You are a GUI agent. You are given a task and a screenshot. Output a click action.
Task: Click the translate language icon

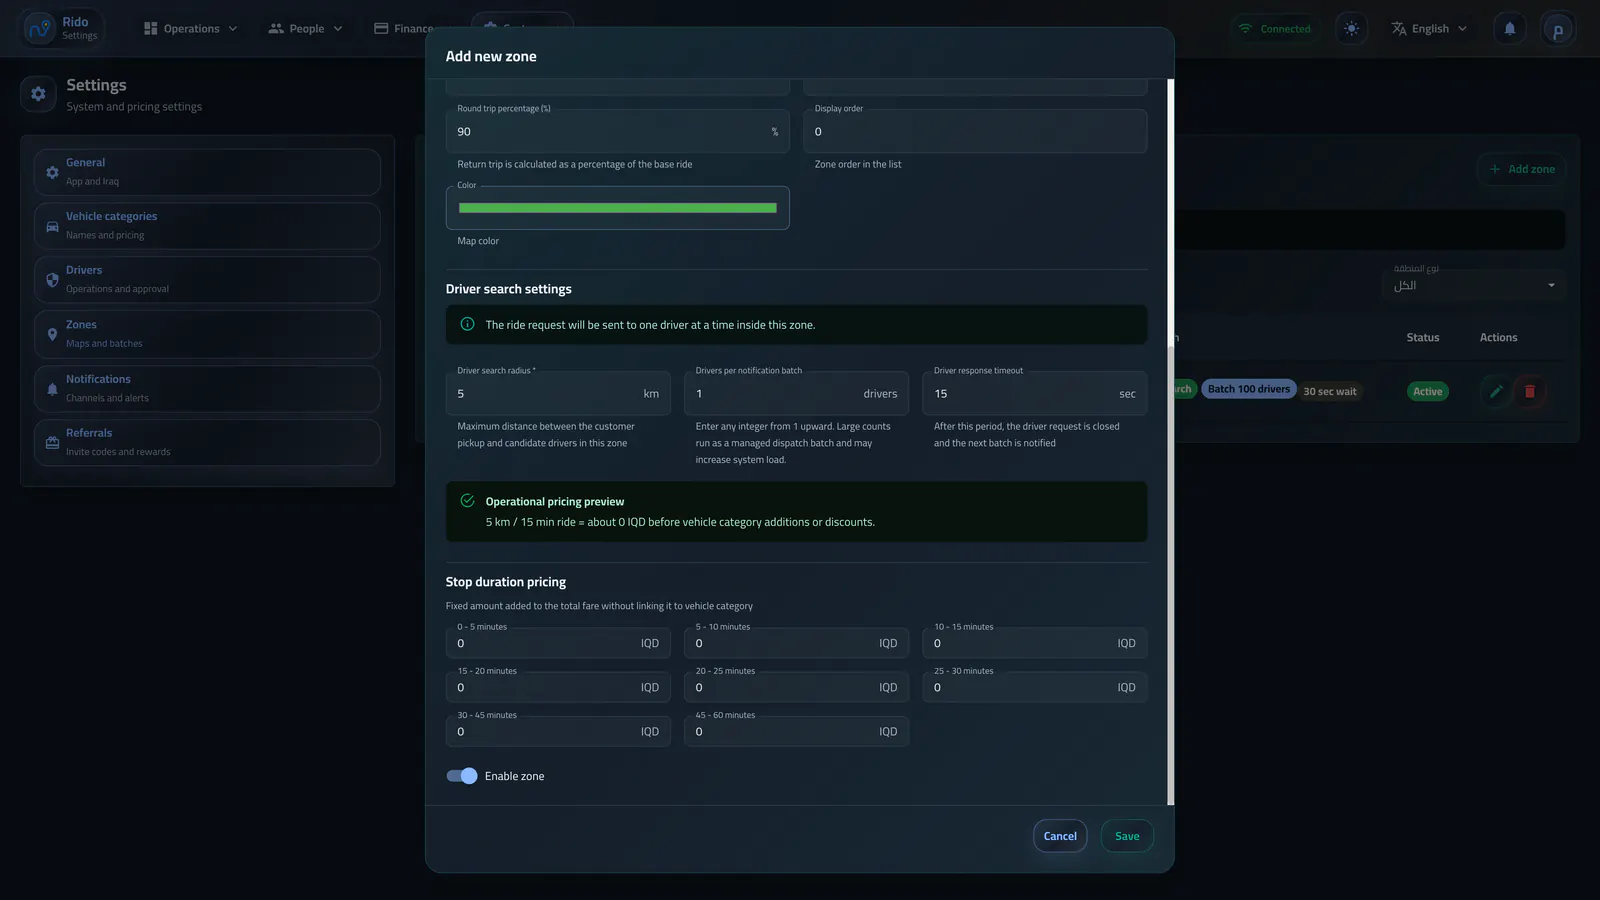pos(1398,29)
